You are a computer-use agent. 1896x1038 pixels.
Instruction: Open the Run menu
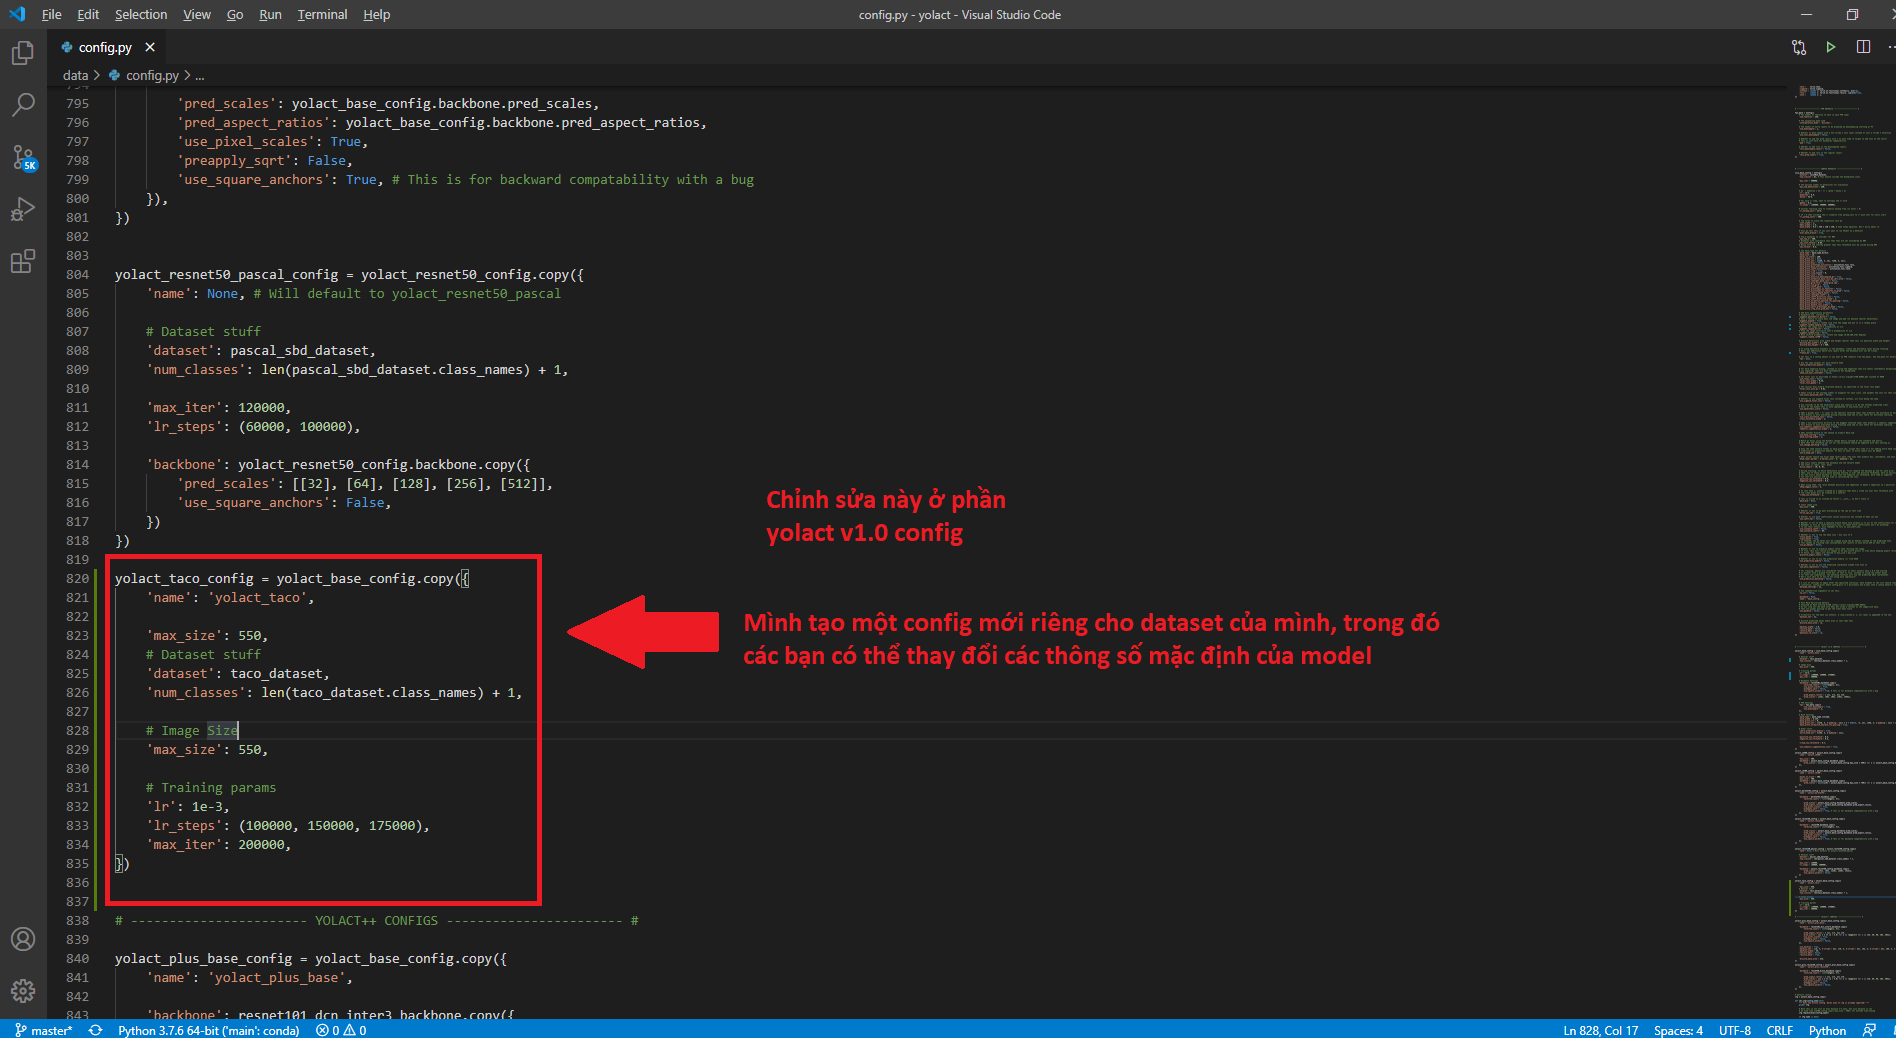270,14
